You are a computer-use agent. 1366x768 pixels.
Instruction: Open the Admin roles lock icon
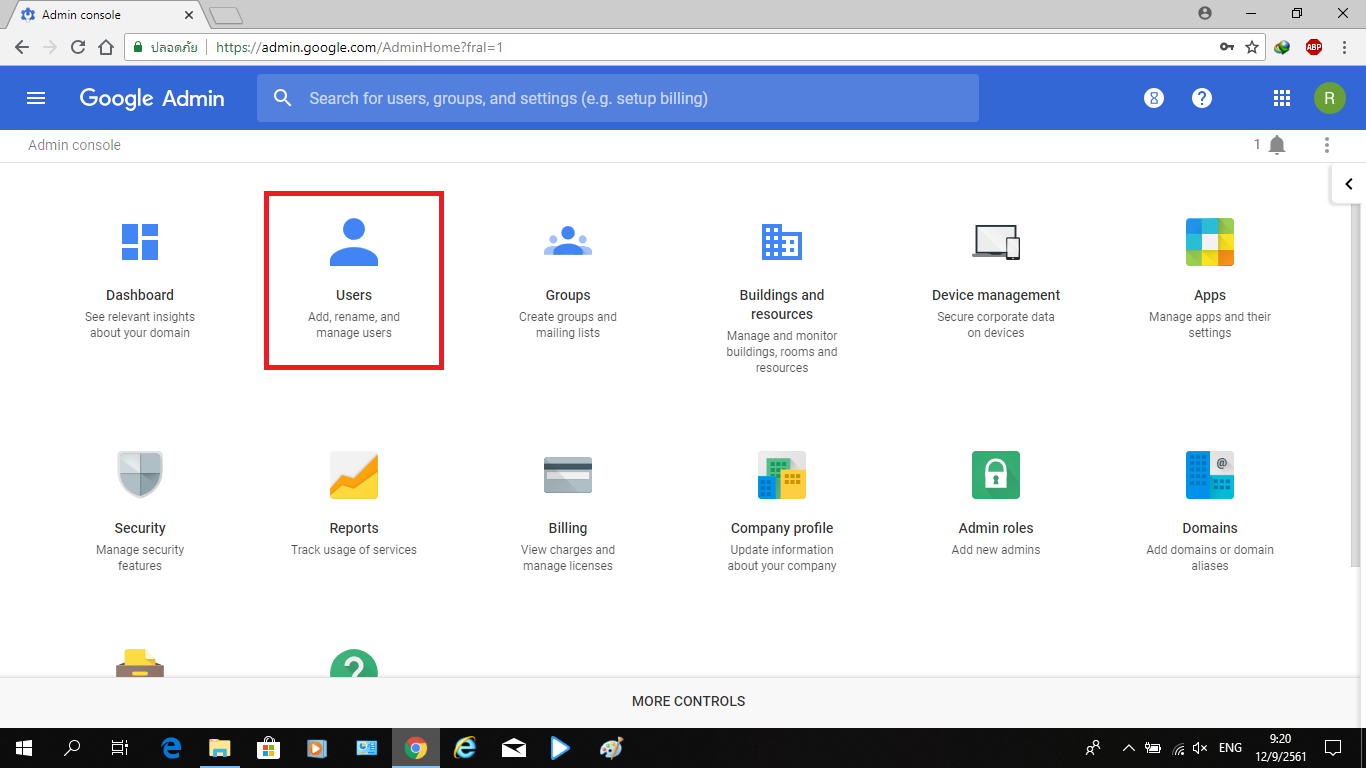tap(996, 475)
